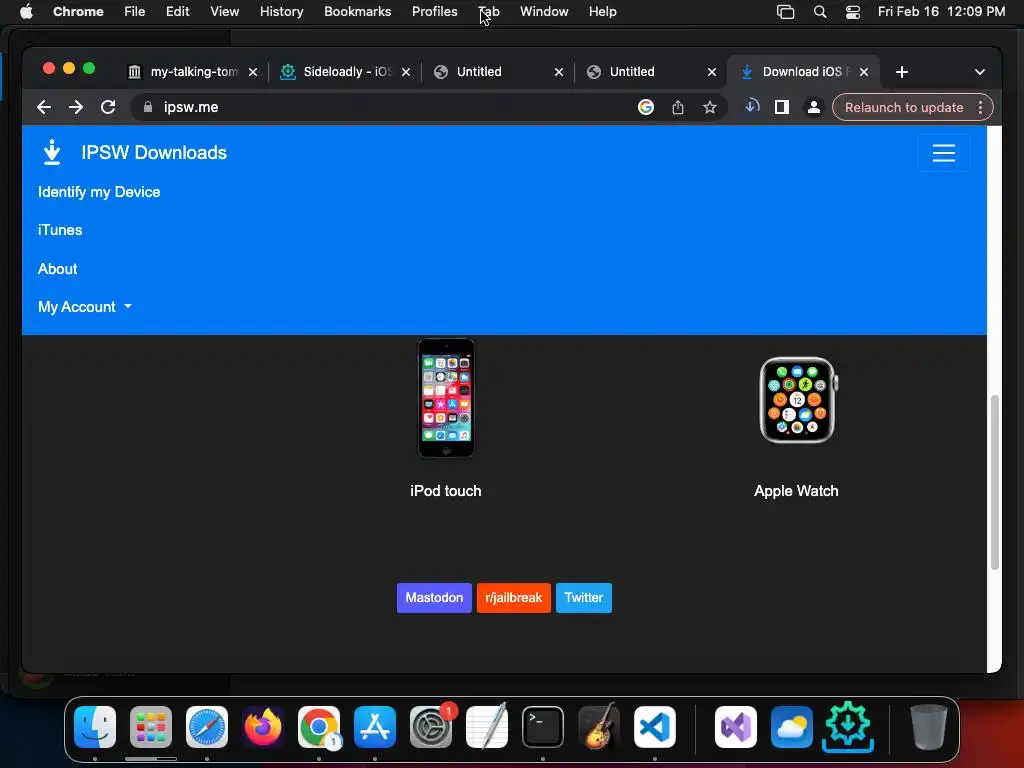Click the IPSW Downloads logo icon

tap(52, 152)
